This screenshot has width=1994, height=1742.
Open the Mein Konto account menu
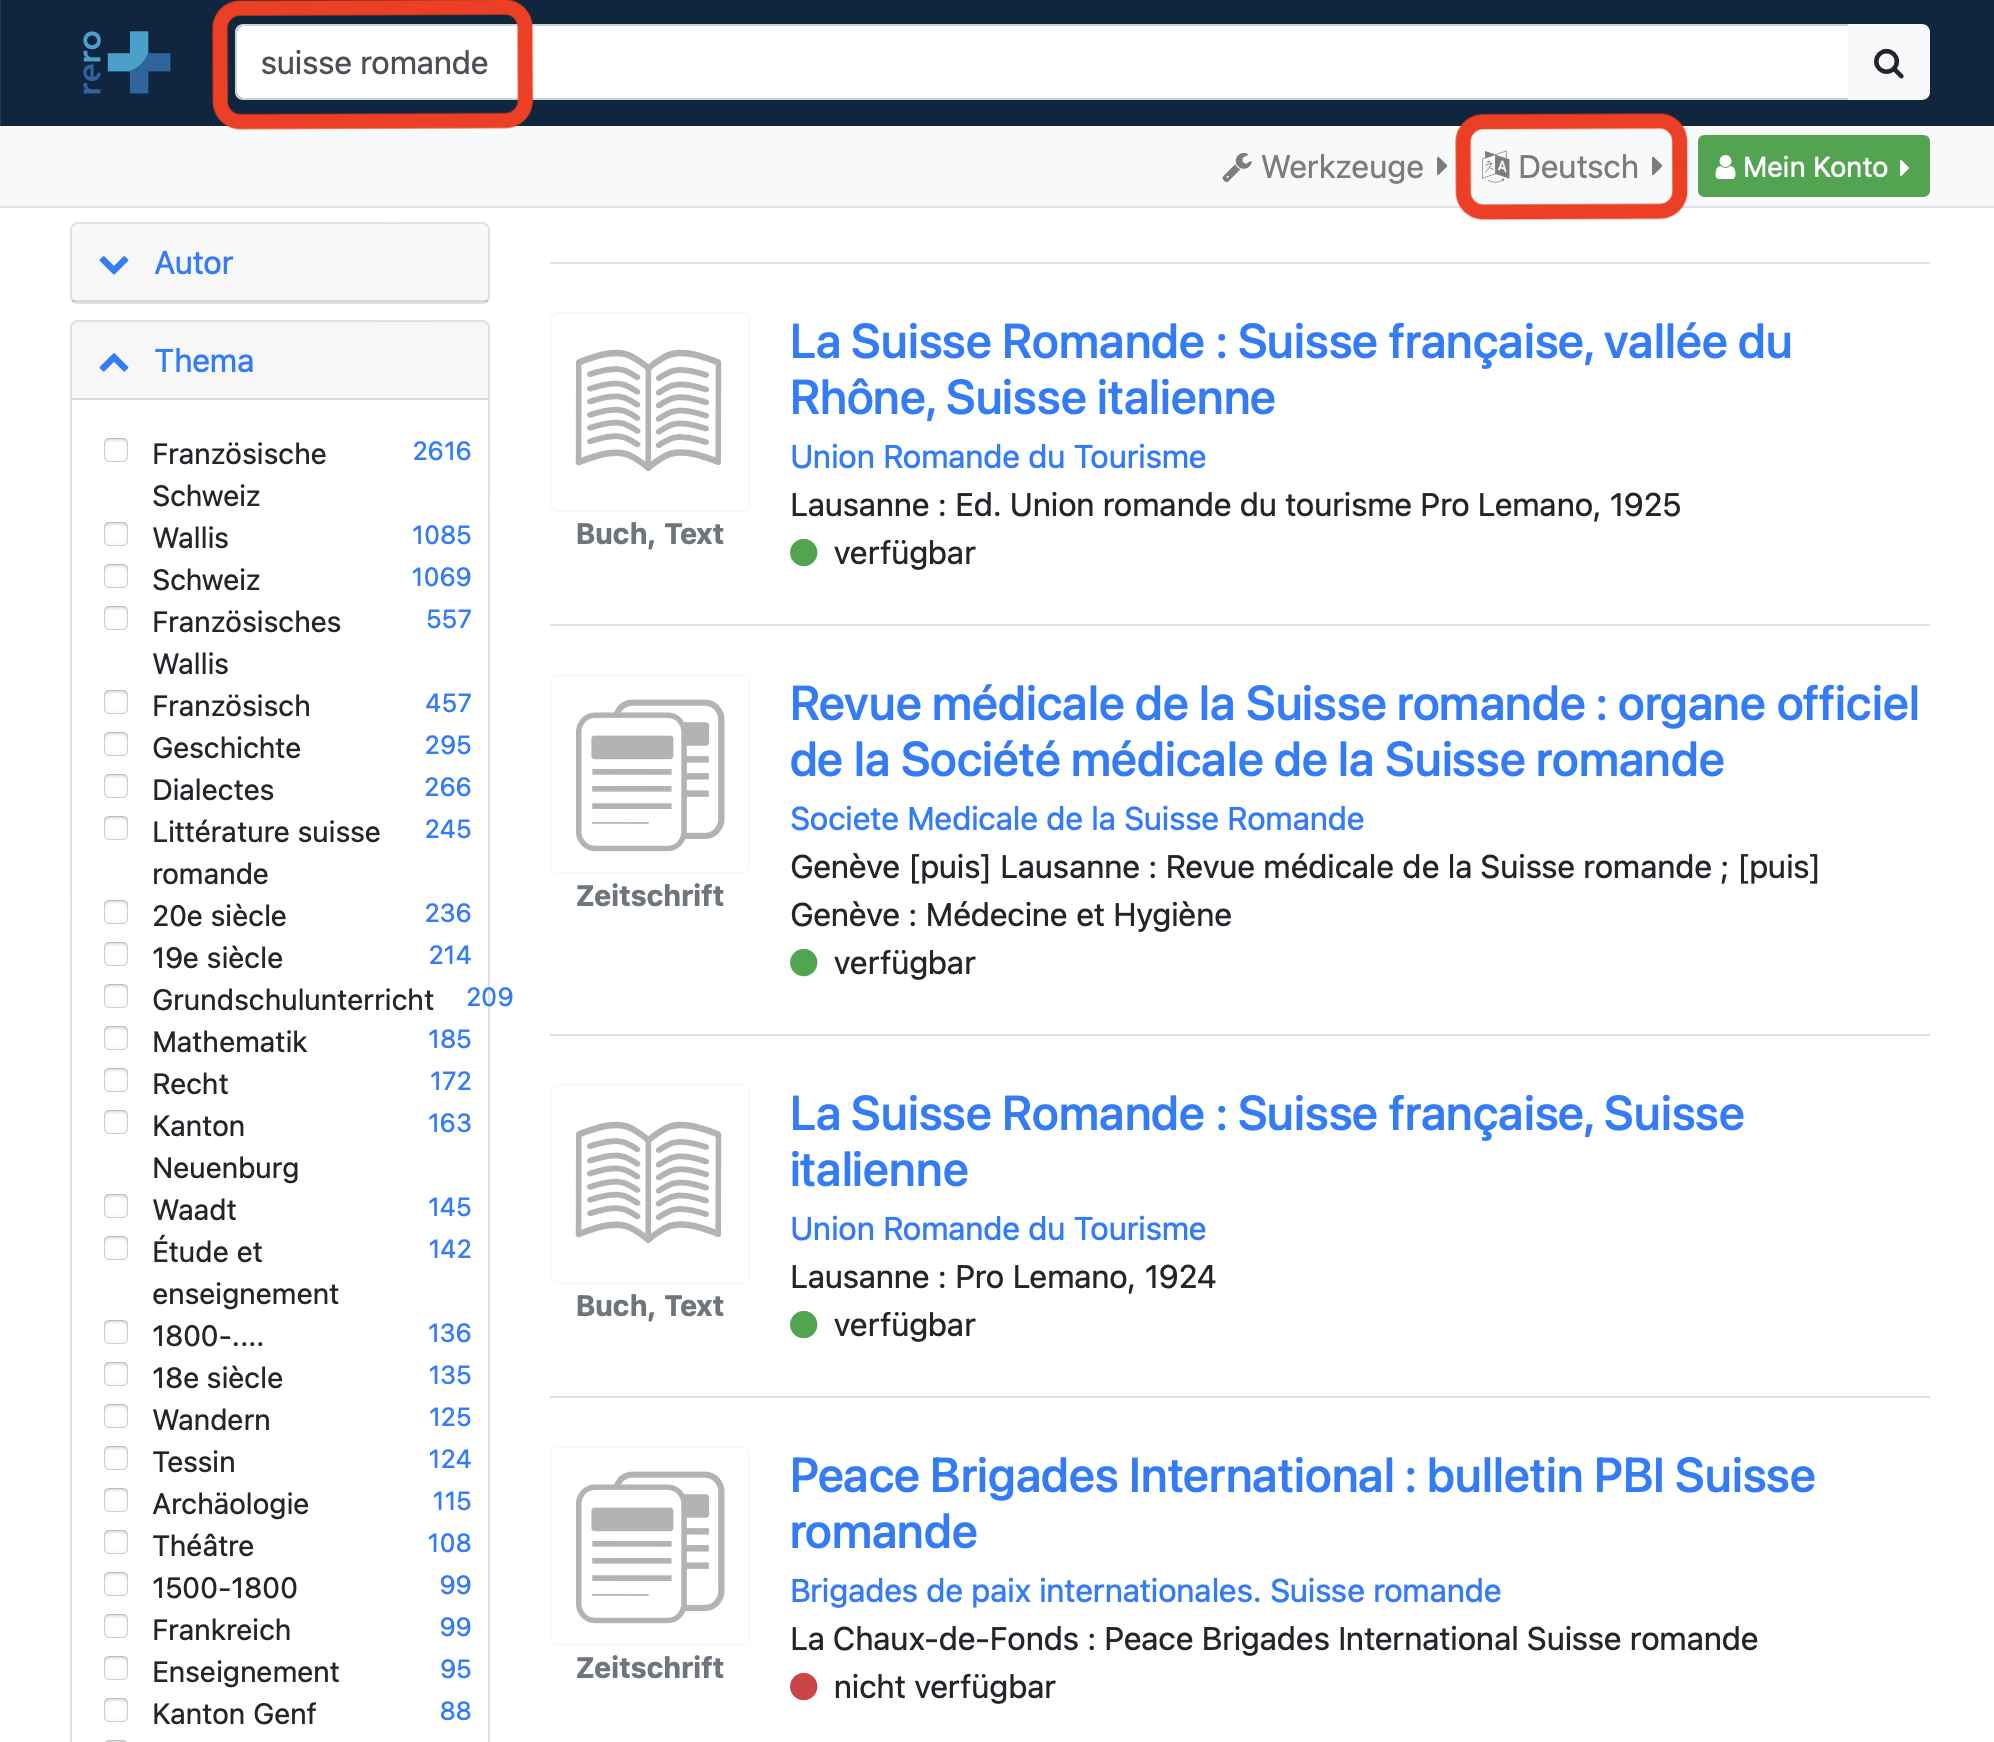[1813, 166]
